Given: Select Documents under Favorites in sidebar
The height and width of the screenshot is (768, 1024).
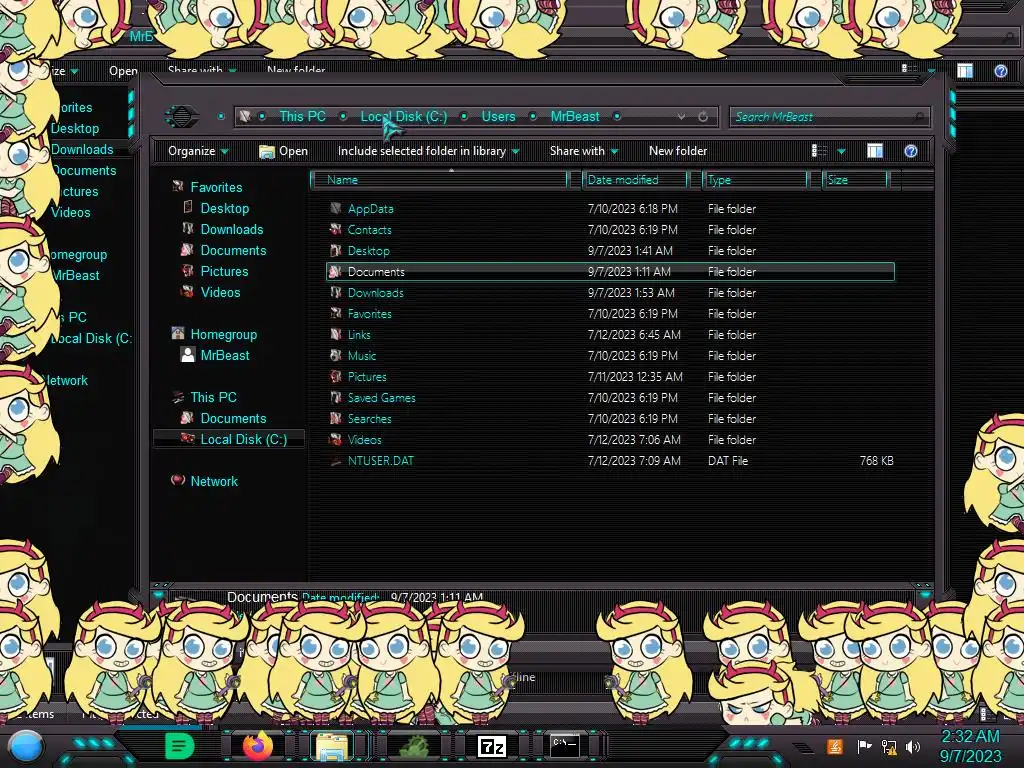Looking at the screenshot, I should (x=233, y=250).
